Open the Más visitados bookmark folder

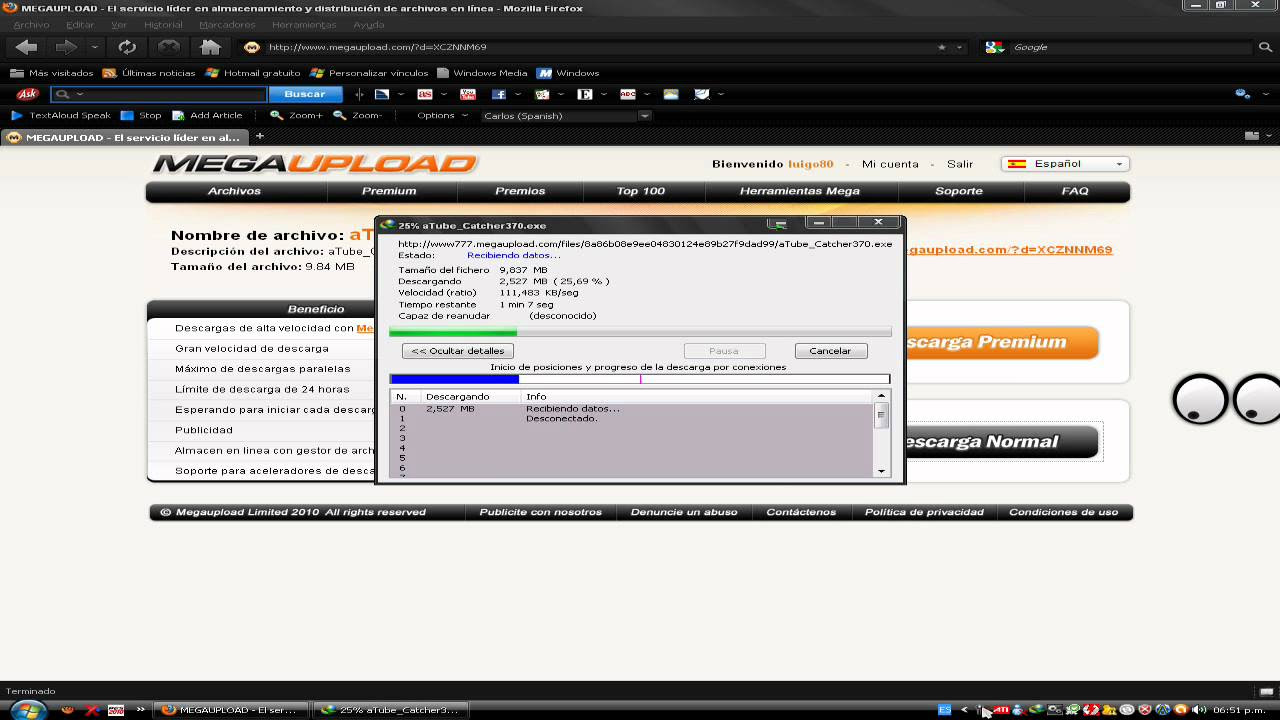pos(52,73)
